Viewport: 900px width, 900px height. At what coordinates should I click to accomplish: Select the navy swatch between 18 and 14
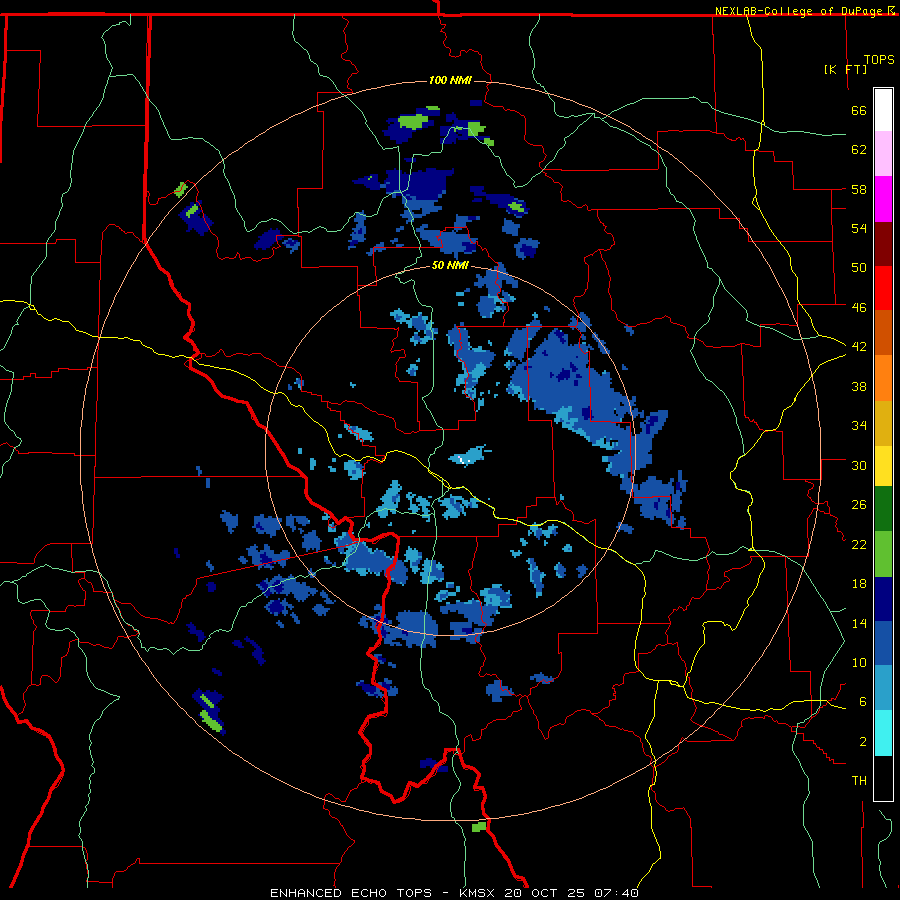883,599
